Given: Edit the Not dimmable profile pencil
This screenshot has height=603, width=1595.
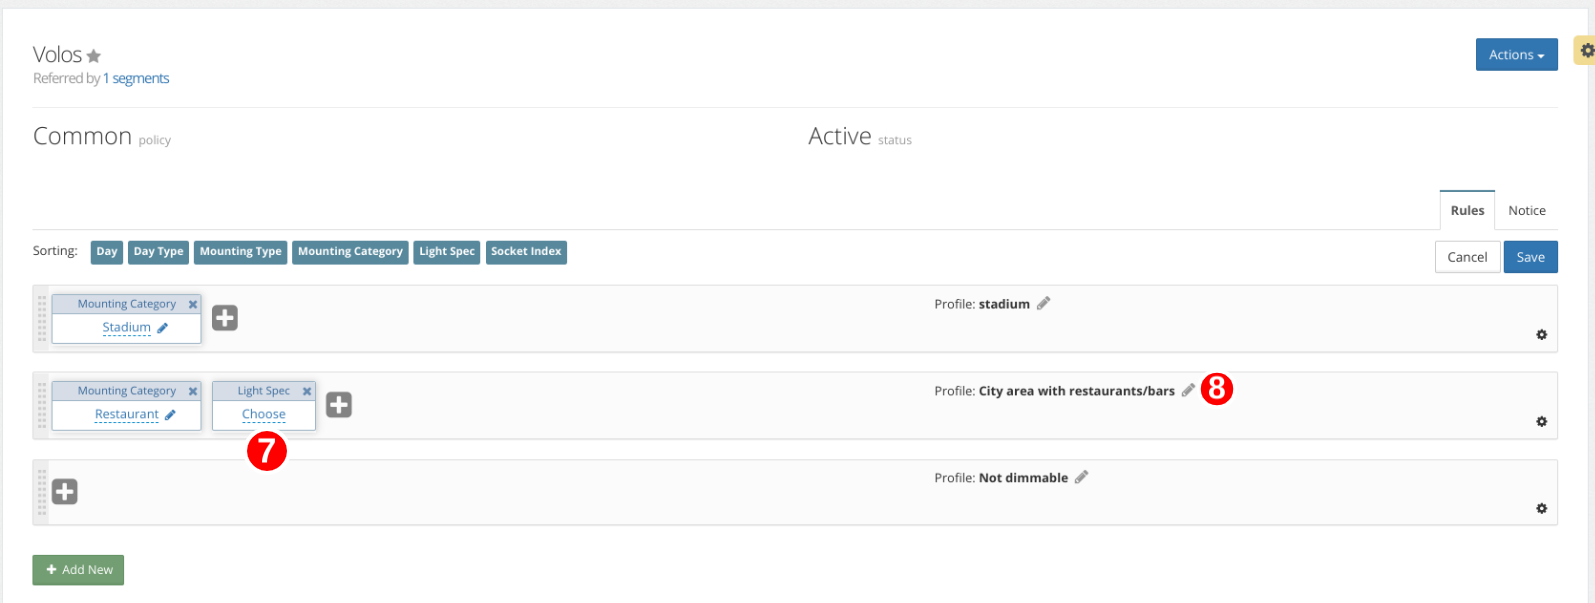Looking at the screenshot, I should coord(1081,478).
